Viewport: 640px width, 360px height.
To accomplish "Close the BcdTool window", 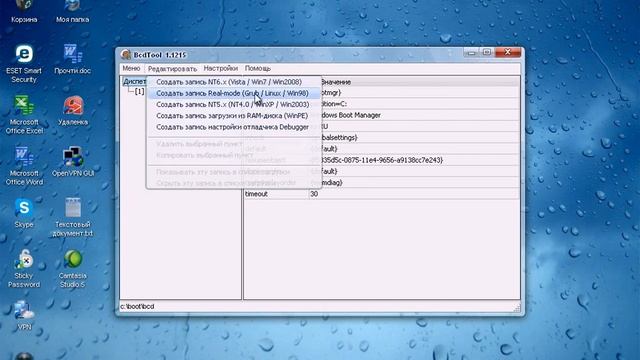I will pos(508,52).
